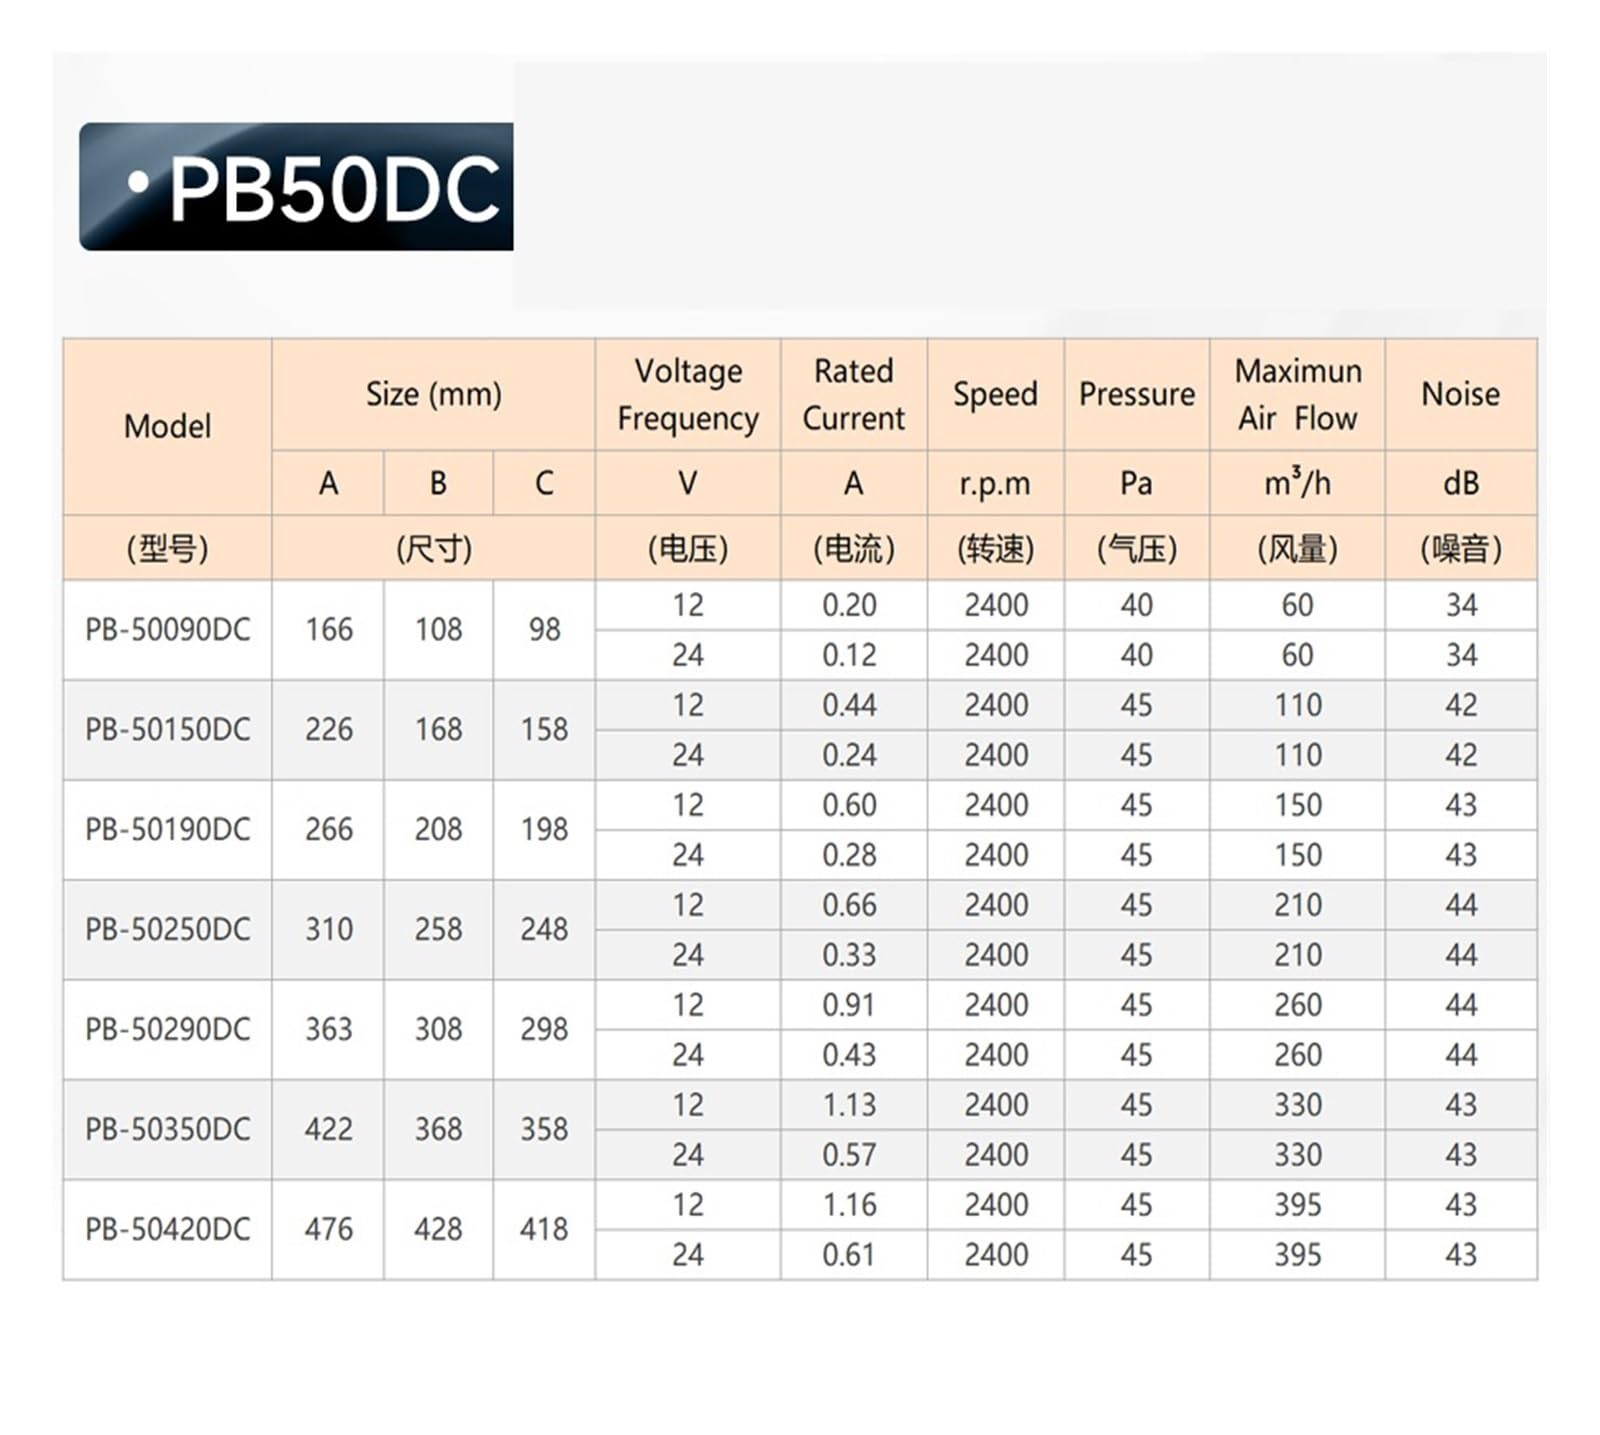Click size B value 428
The image size is (1600, 1435).
point(438,1230)
